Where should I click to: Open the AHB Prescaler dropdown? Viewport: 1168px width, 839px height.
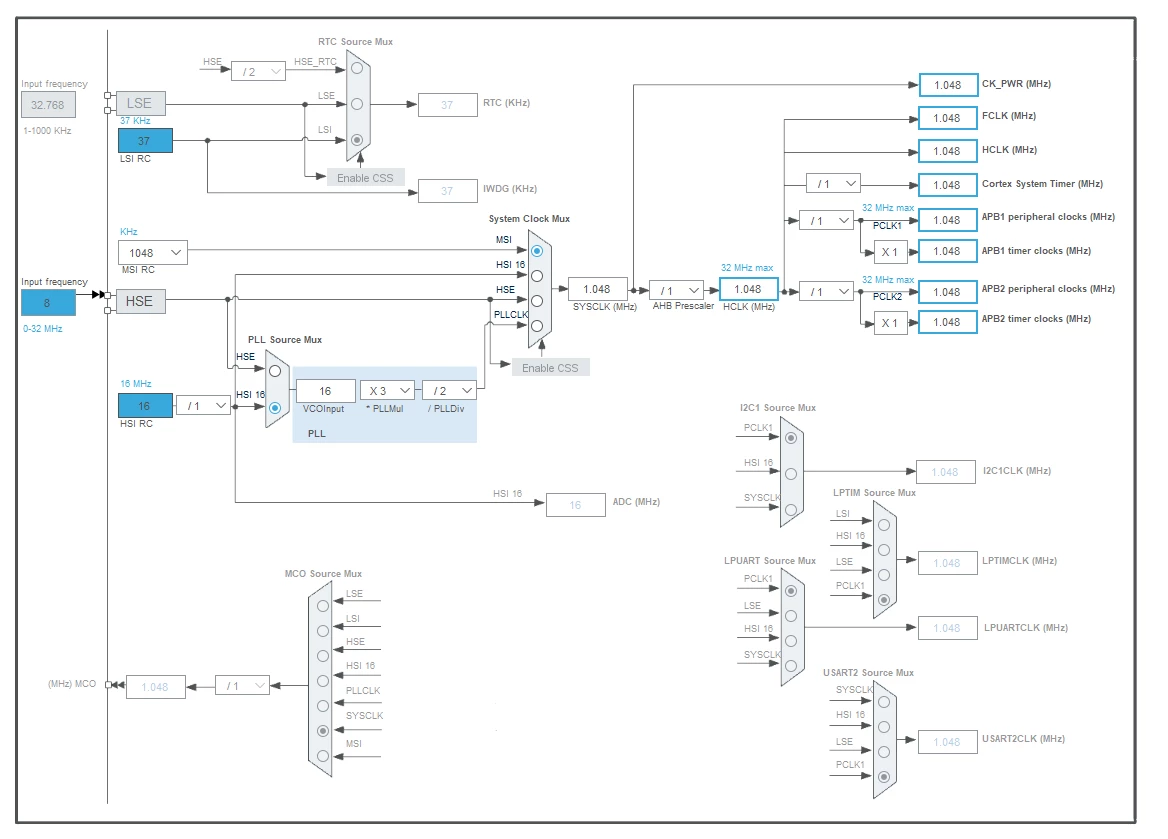point(676,291)
